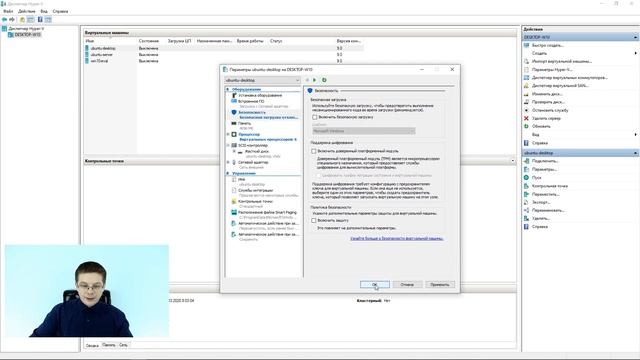The image size is (640, 360).
Task: Click the green Refresh icon in settings dialog toolbar
Action: click(324, 80)
